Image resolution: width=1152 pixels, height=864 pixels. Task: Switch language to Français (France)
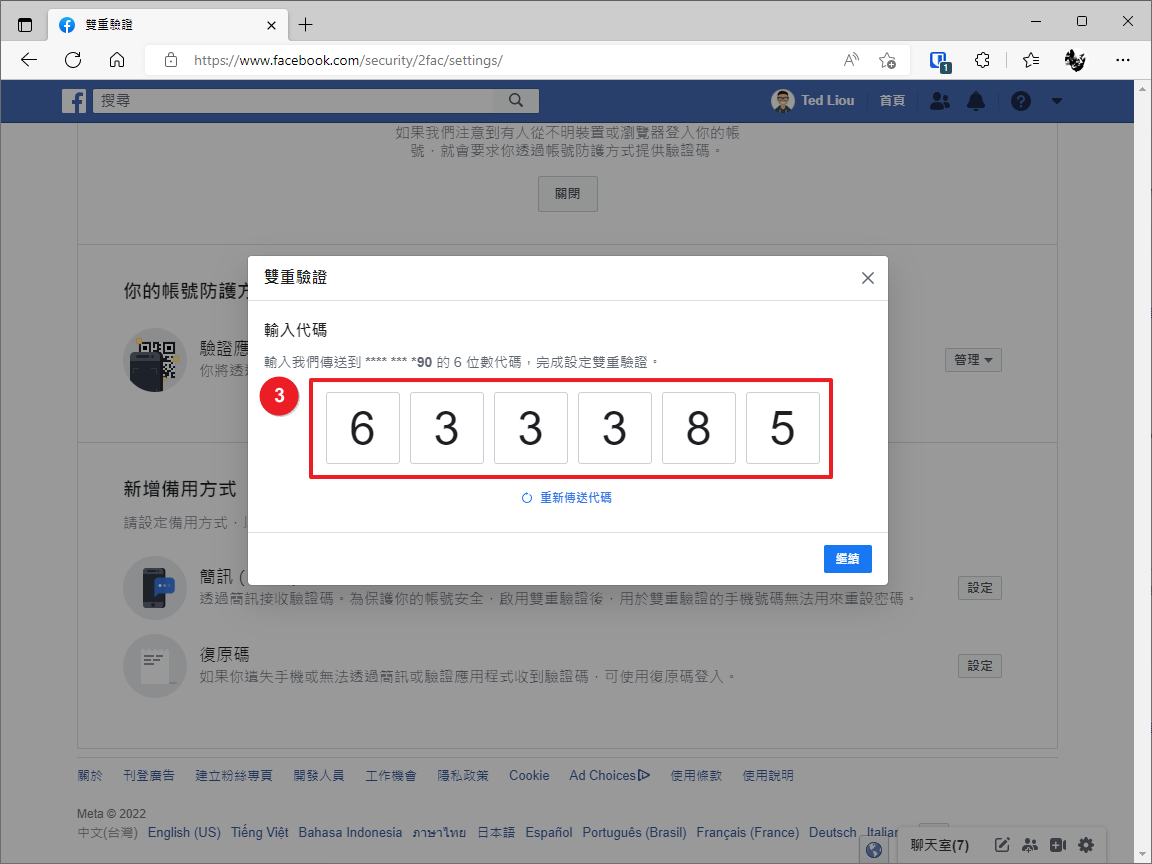click(x=747, y=832)
